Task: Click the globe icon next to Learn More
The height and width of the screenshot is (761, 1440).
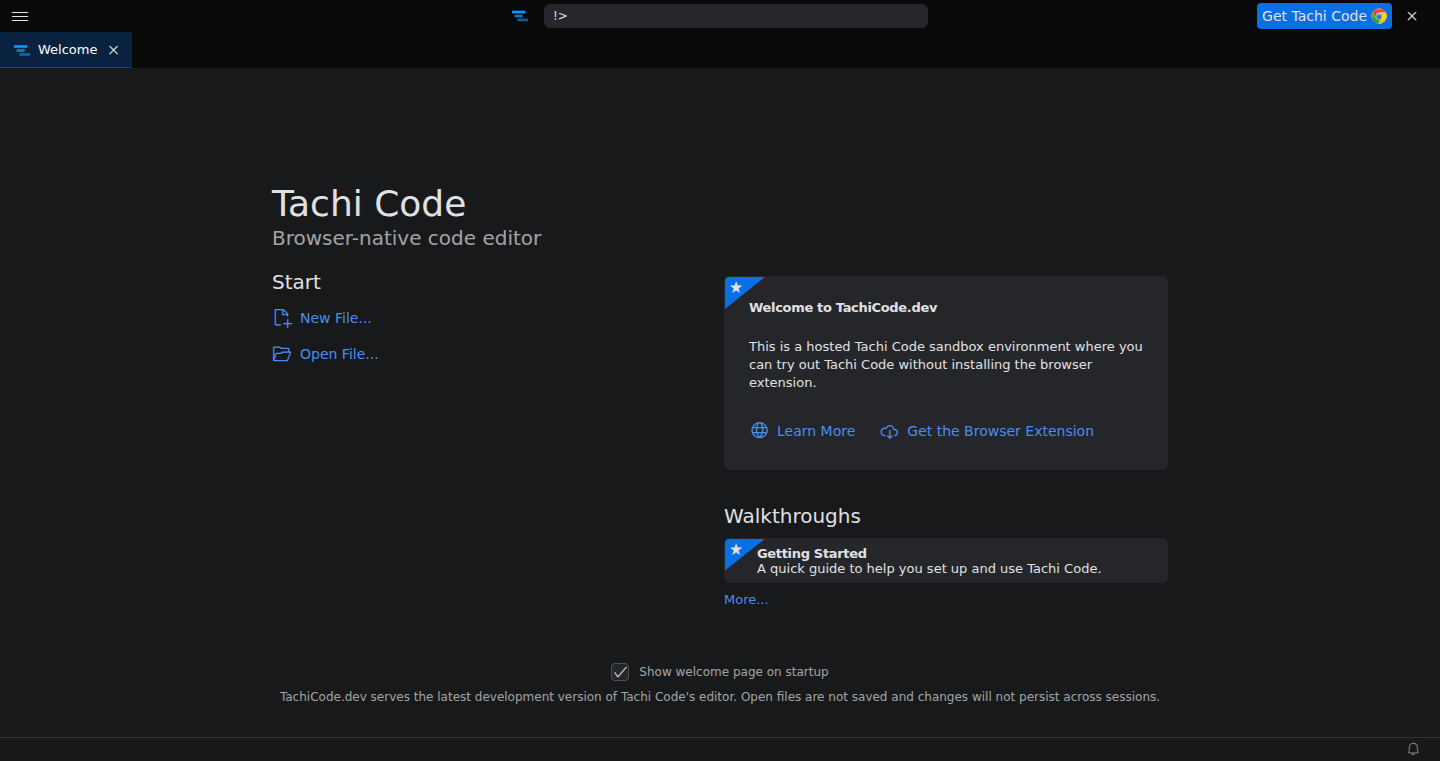Action: pos(760,431)
